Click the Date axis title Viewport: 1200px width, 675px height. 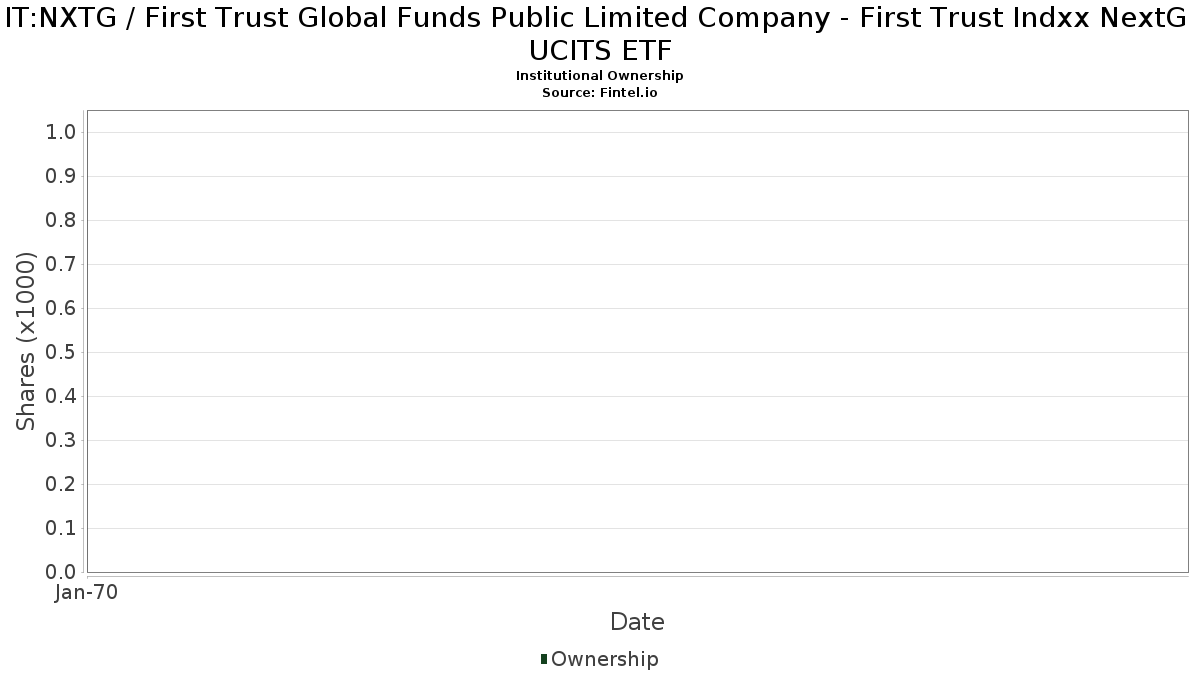pos(637,622)
